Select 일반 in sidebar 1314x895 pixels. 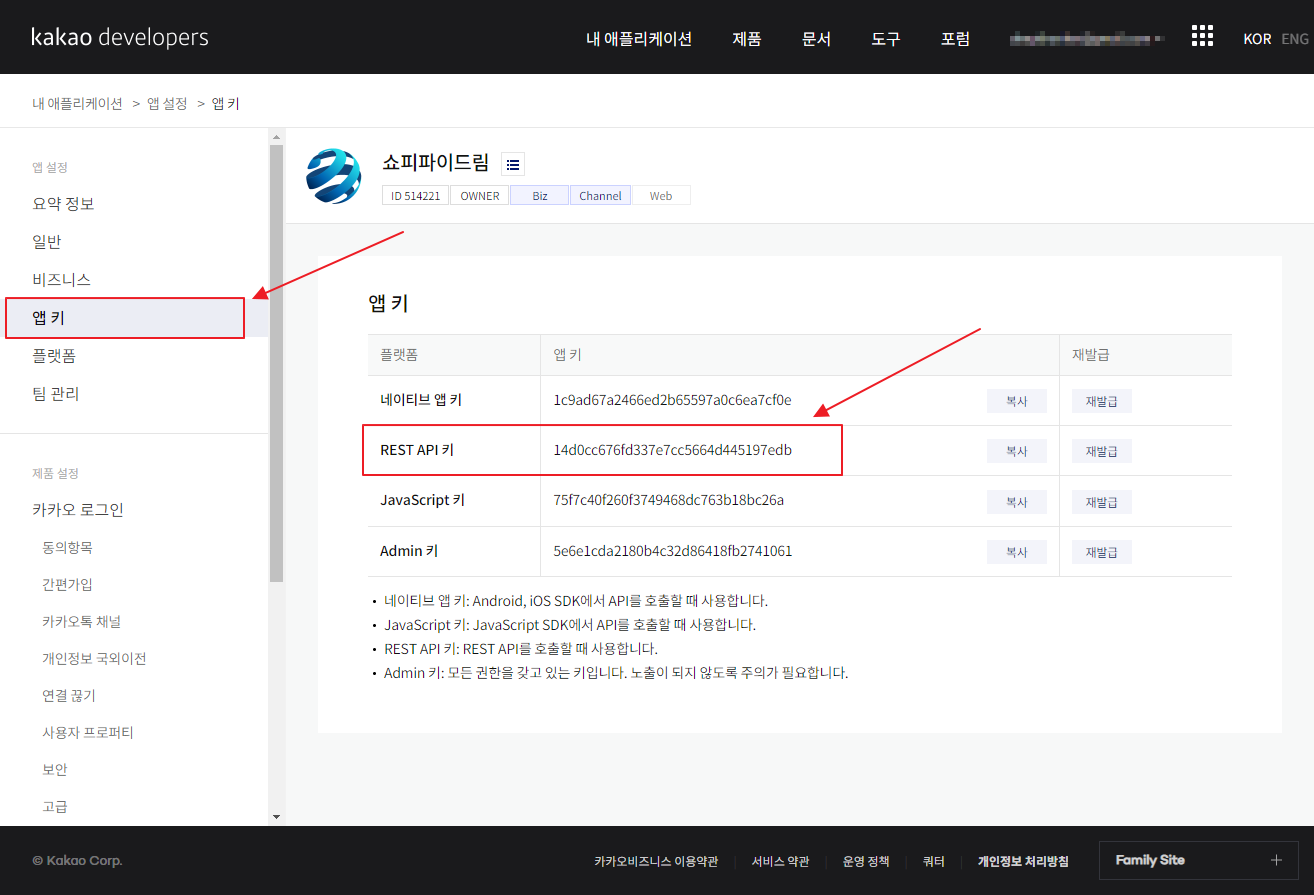coord(47,242)
